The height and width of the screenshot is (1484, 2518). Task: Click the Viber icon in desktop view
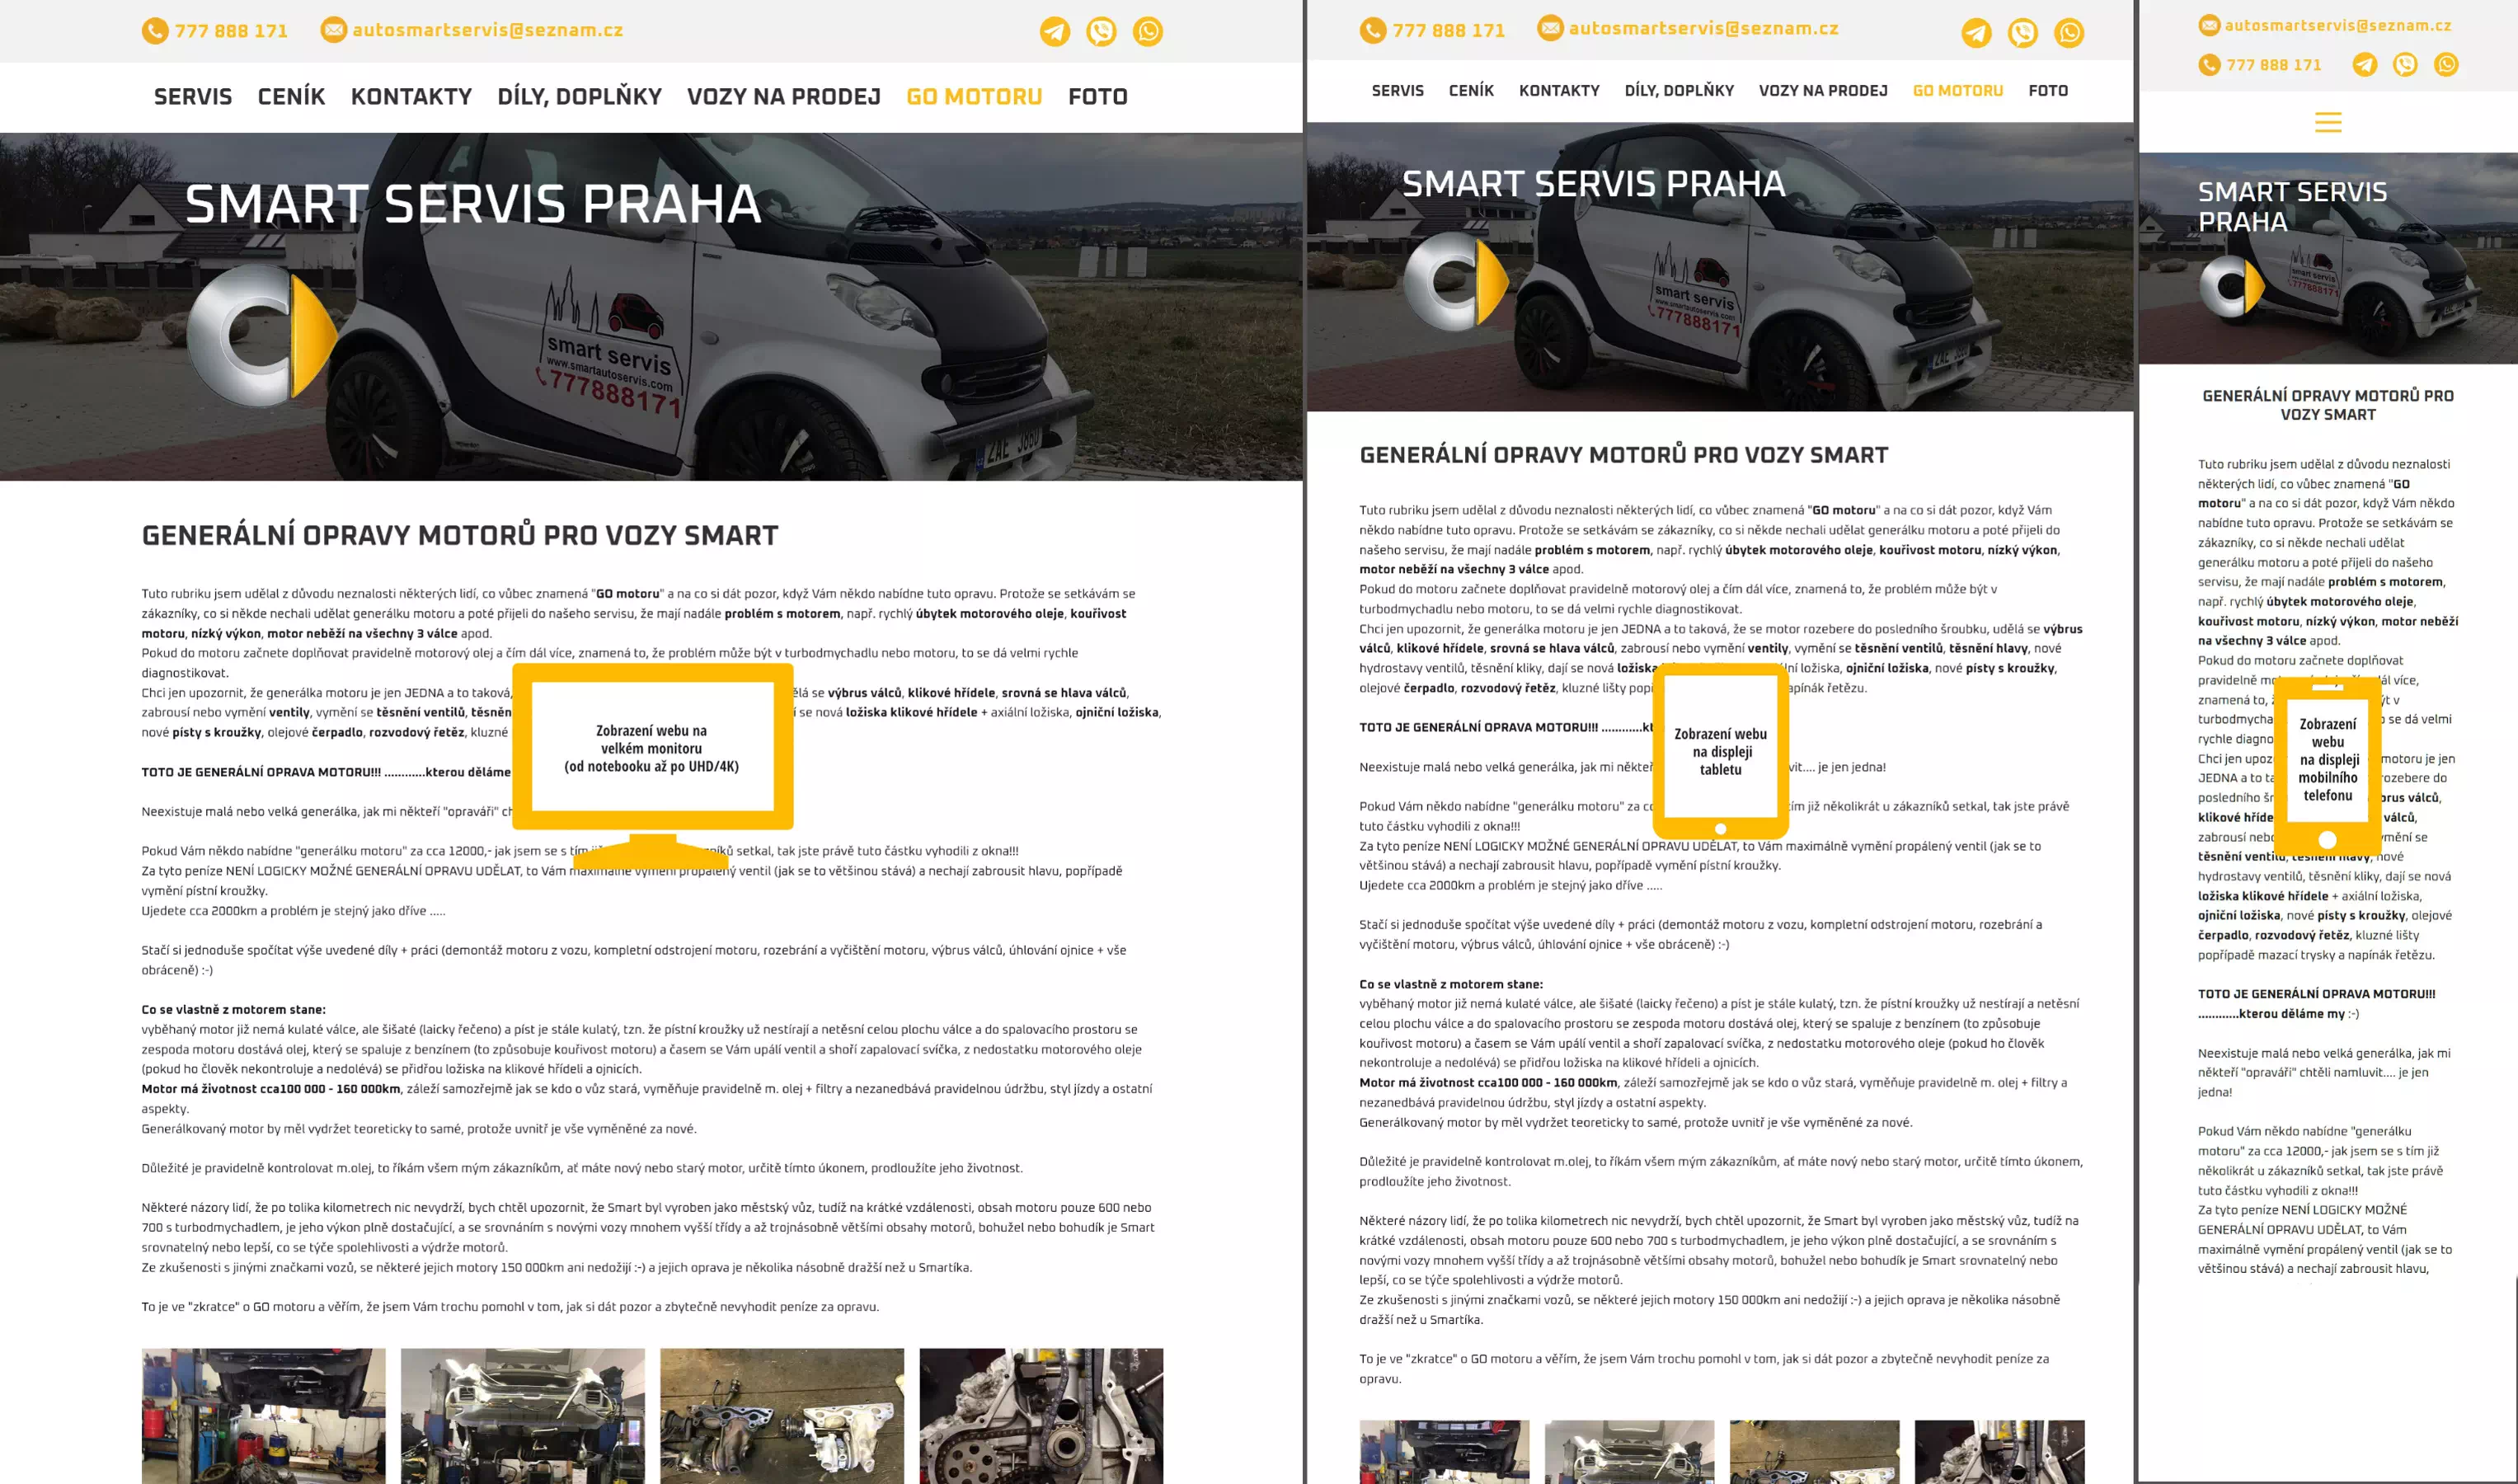click(x=1101, y=32)
